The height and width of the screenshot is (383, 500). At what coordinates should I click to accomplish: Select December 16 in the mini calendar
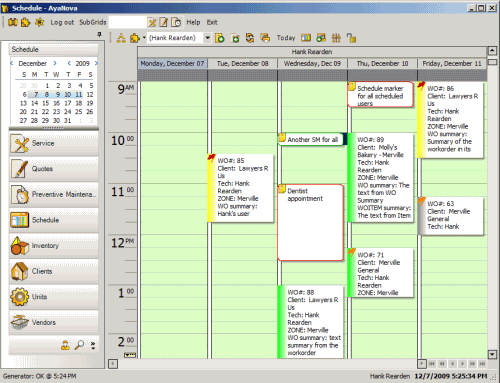(x=57, y=103)
